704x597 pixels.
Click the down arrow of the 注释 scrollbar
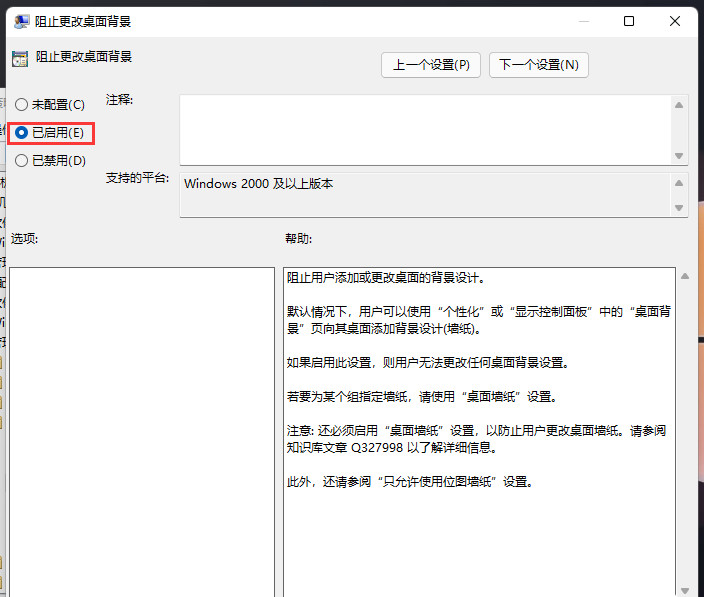680,155
